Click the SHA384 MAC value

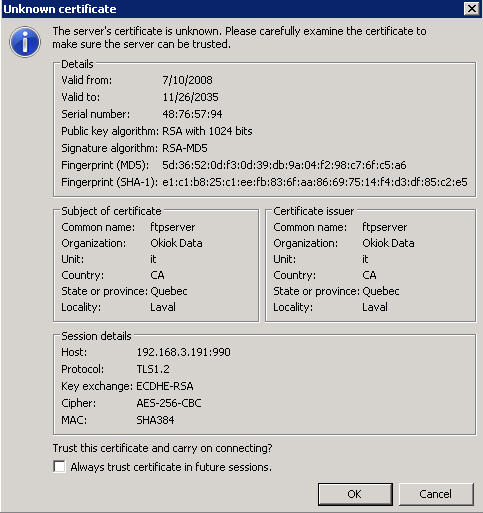(155, 420)
